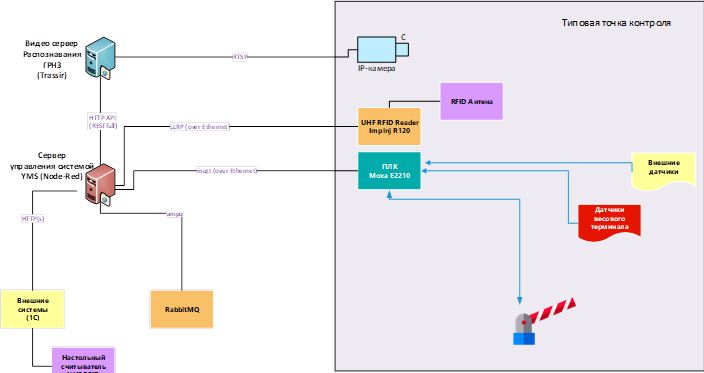
Task: Select the Датчики весового терминала shape
Action: (609, 222)
